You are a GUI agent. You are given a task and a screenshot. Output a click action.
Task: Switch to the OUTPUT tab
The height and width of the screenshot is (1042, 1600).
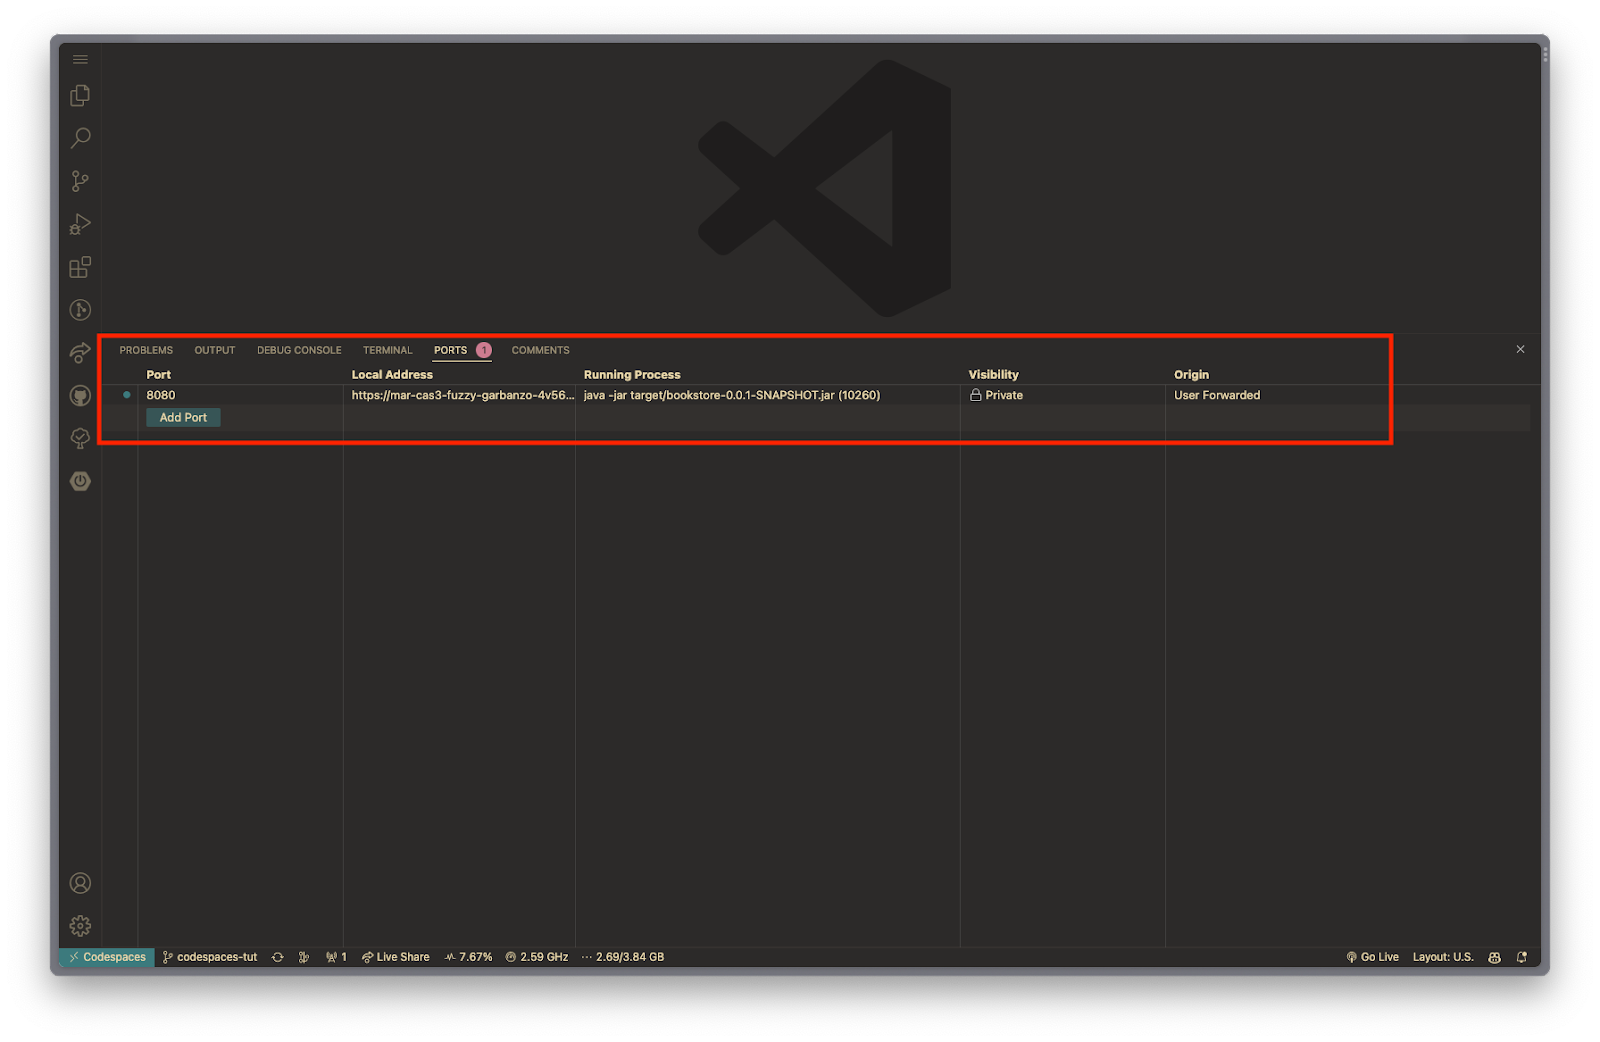[x=215, y=350]
